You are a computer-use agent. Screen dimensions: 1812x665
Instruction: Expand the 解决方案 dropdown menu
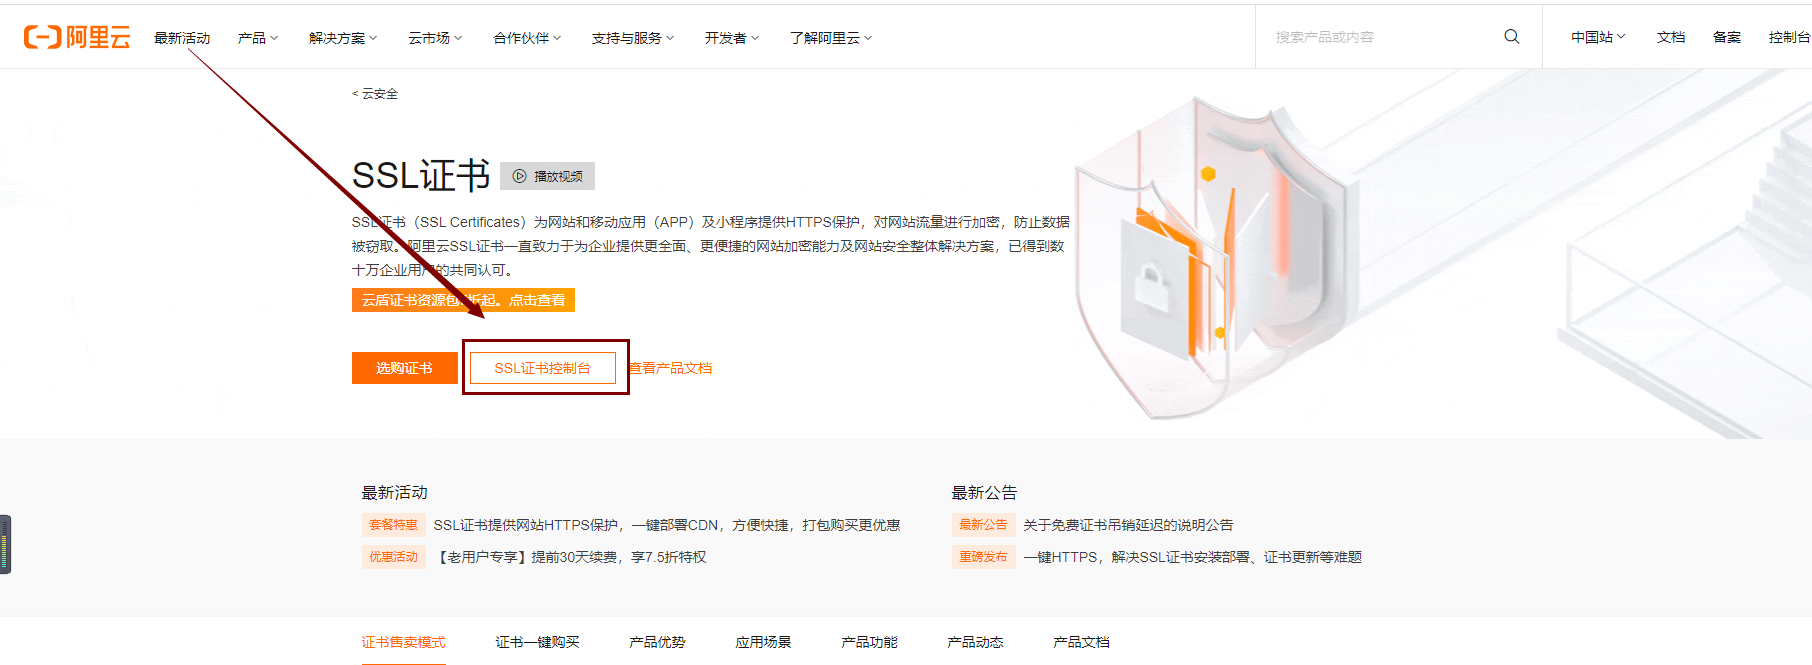[342, 38]
